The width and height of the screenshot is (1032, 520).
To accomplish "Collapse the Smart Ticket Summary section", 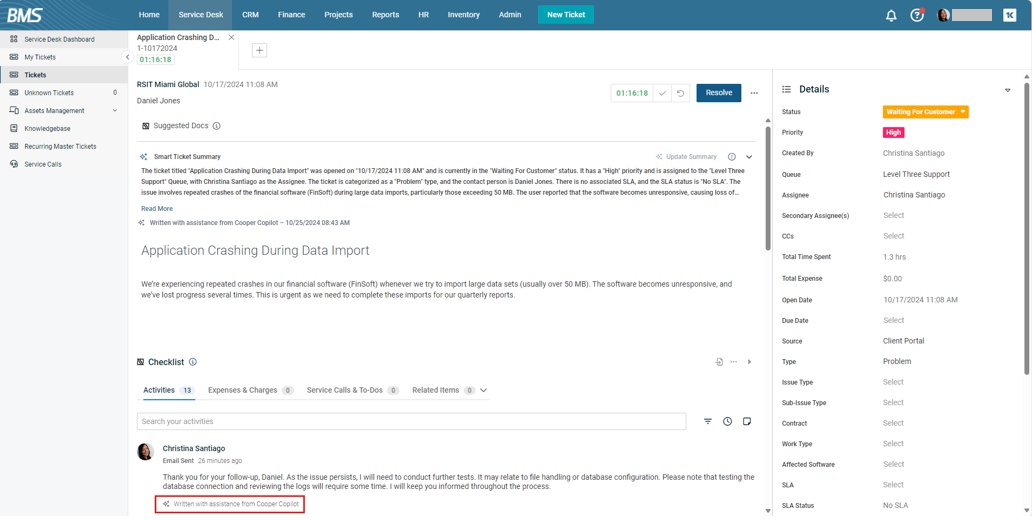I will pyautogui.click(x=749, y=157).
